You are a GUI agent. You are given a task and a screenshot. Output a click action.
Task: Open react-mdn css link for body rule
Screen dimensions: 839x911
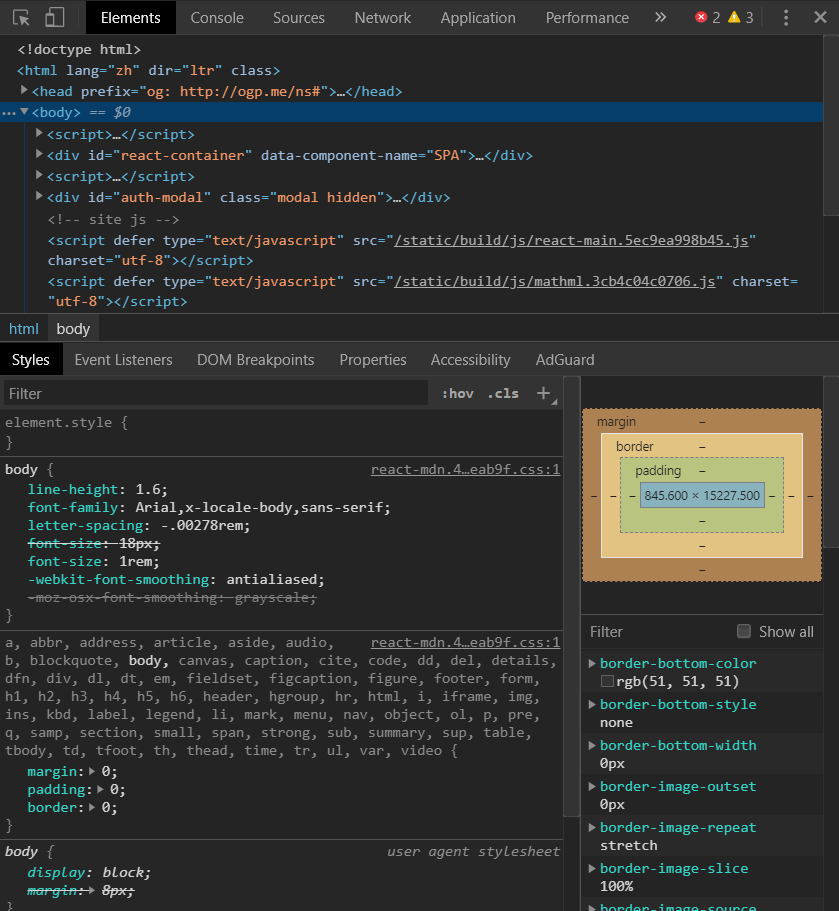(465, 469)
